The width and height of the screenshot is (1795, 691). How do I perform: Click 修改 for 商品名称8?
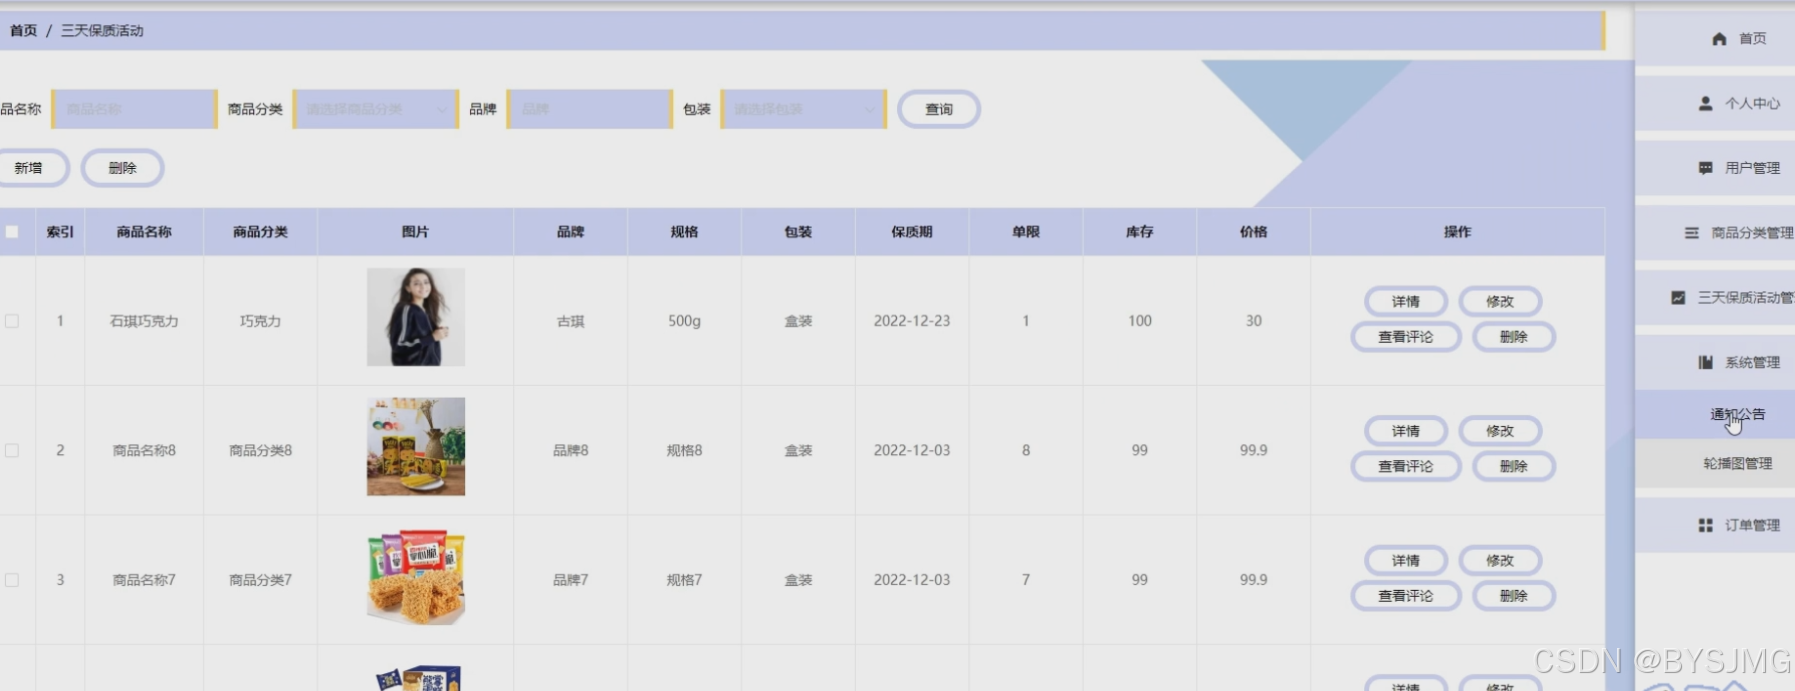(1499, 431)
